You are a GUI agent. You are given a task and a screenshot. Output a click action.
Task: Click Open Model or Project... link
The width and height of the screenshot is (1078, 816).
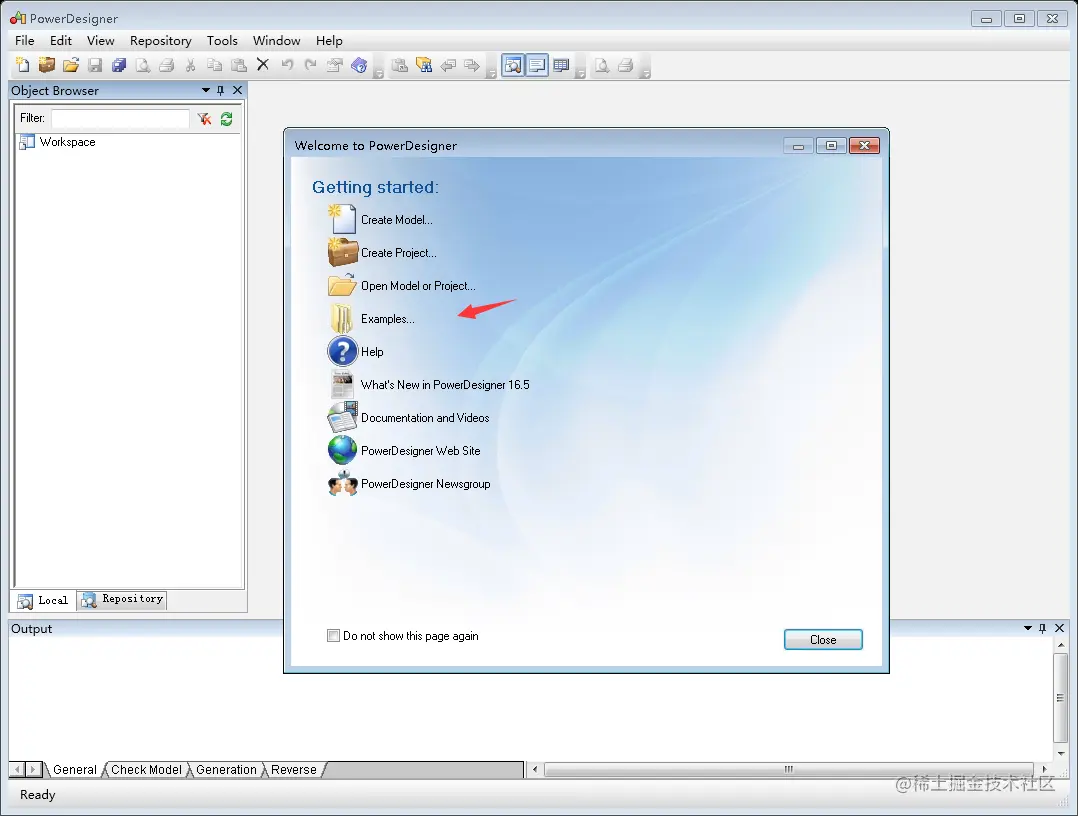(418, 286)
